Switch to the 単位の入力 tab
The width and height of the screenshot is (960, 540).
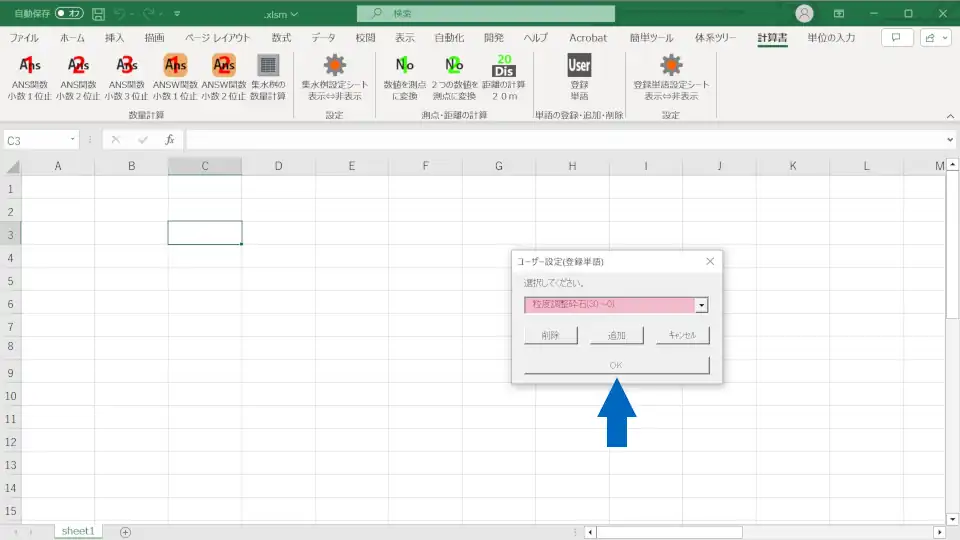pos(831,38)
